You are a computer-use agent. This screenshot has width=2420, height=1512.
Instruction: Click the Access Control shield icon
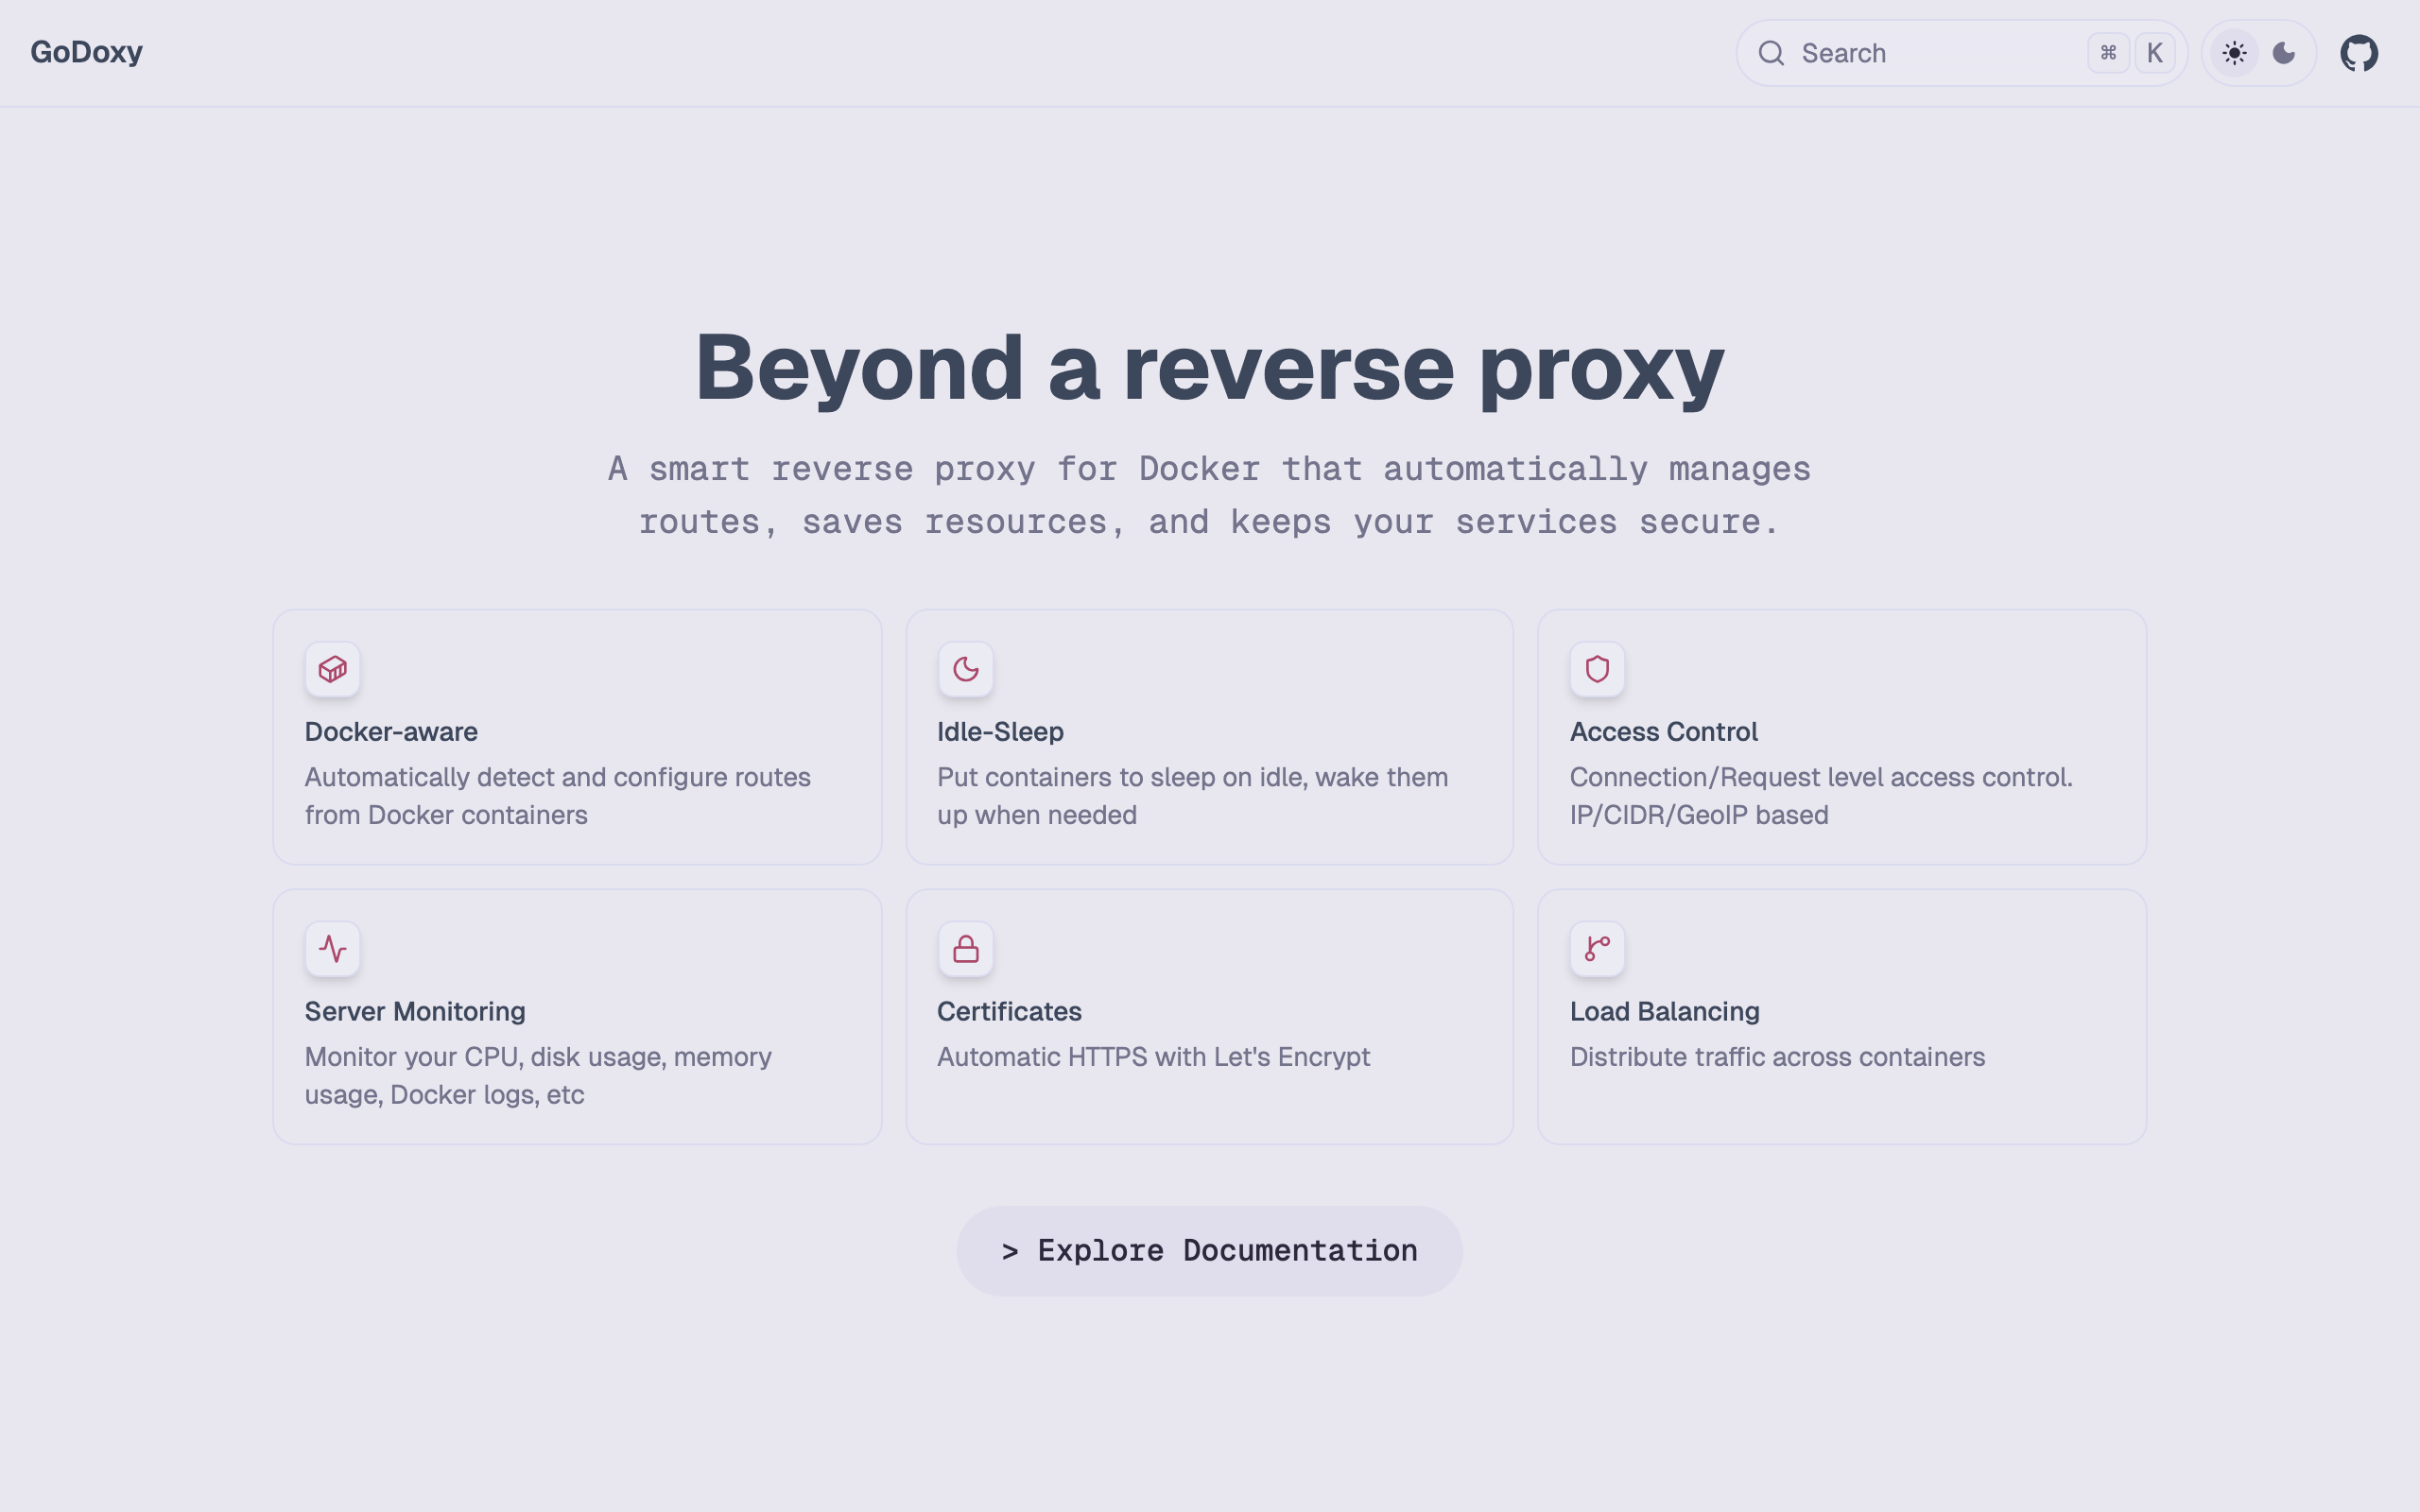tap(1597, 669)
